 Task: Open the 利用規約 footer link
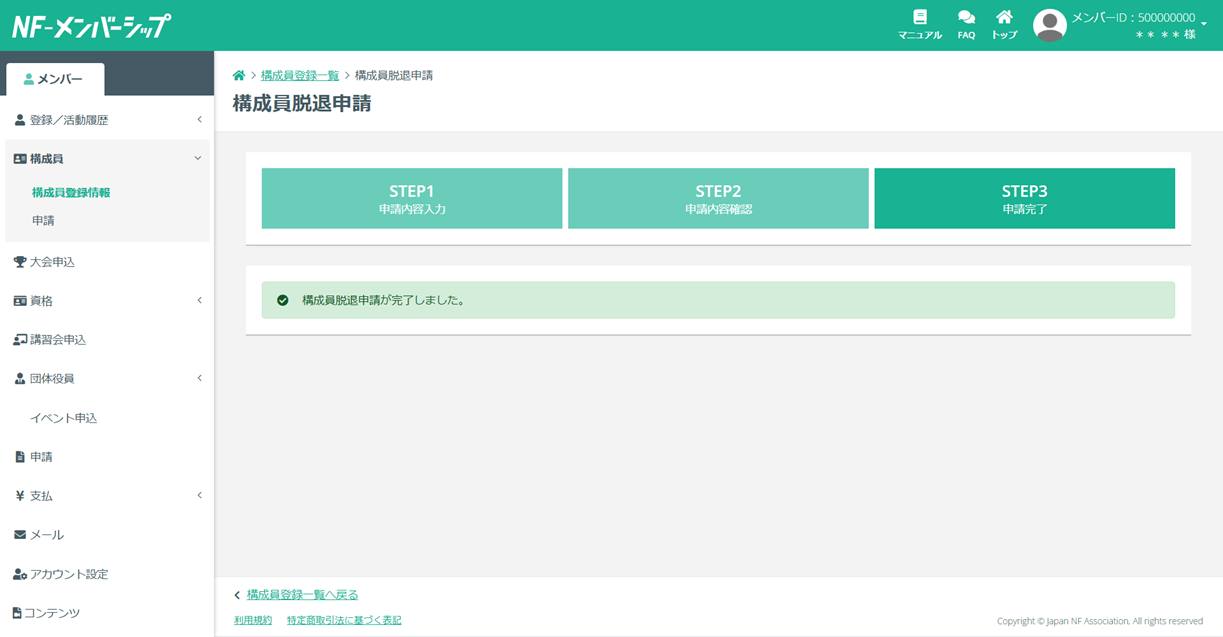point(252,620)
